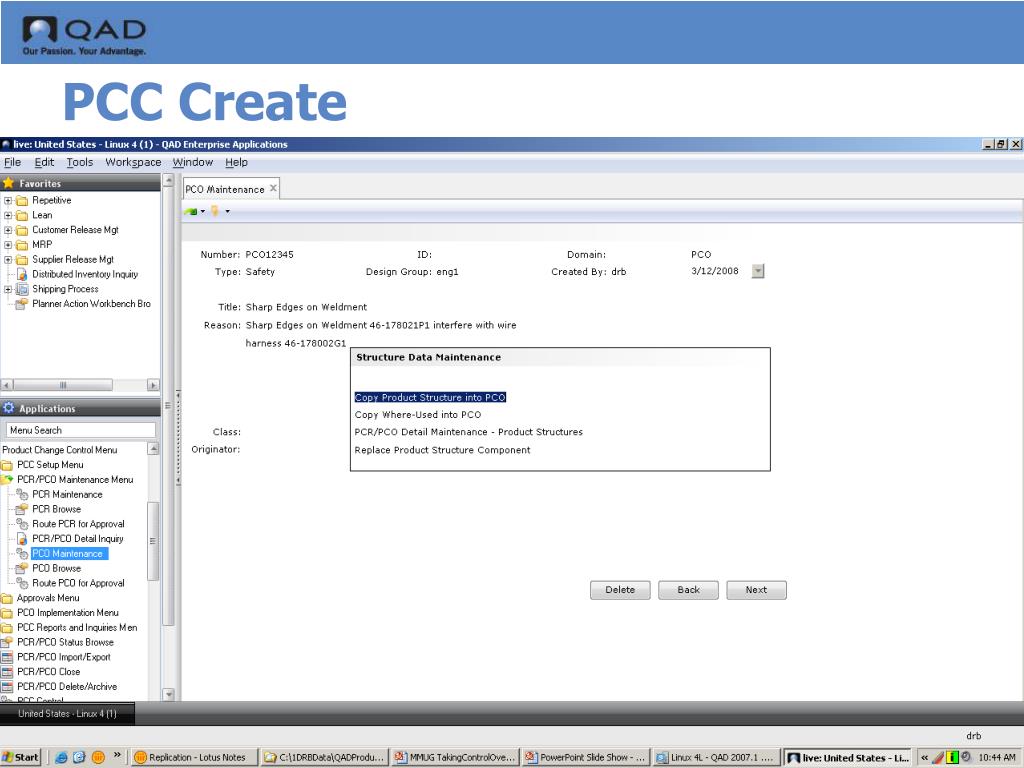This screenshot has width=1024, height=768.
Task: Click the green go-to toolbar icon
Action: pyautogui.click(x=191, y=212)
